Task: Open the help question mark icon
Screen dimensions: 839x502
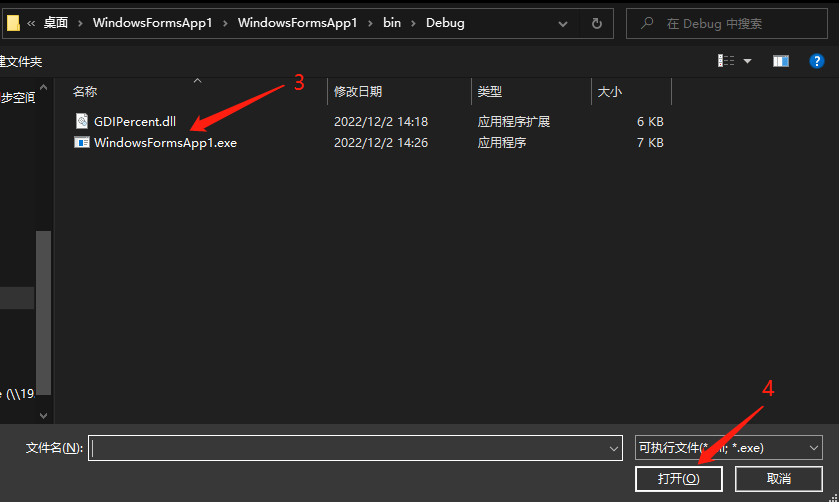Action: [817, 61]
